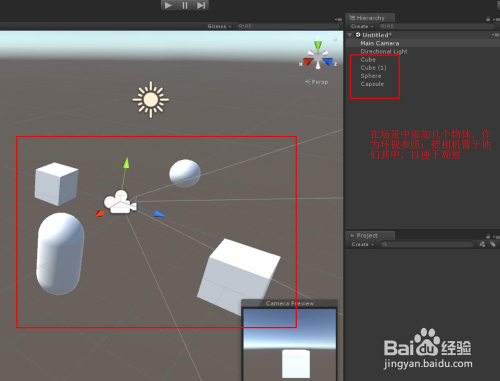Focus the Scene view search field
500x381 pixels.
click(x=288, y=26)
